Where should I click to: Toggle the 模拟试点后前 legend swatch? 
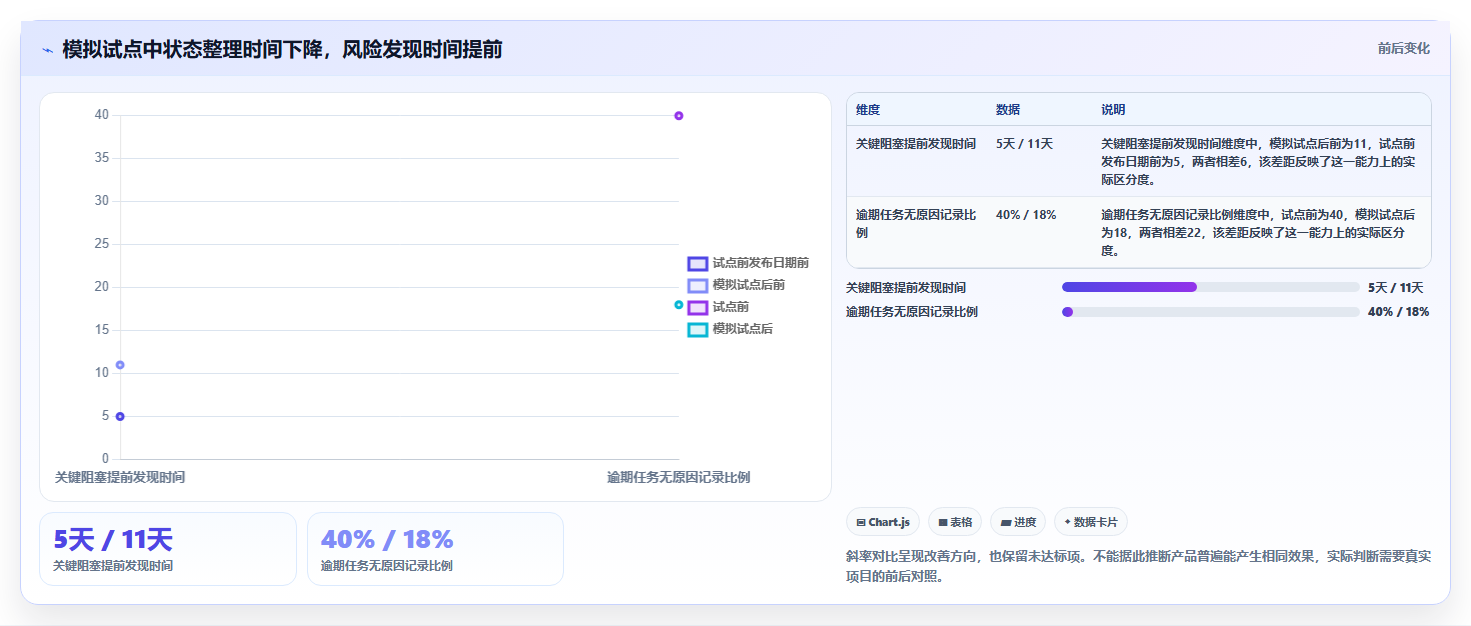pos(697,285)
